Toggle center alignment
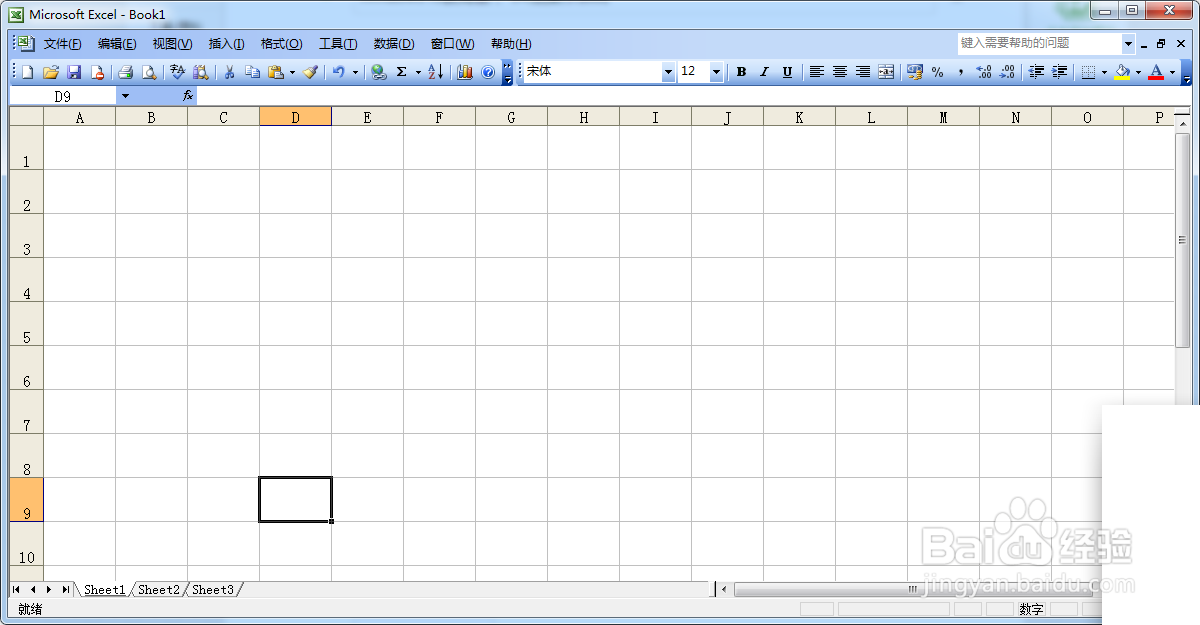 click(x=840, y=72)
